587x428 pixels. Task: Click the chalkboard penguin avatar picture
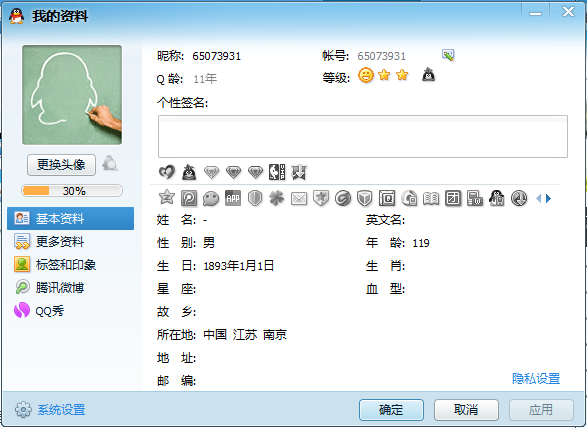pos(72,95)
